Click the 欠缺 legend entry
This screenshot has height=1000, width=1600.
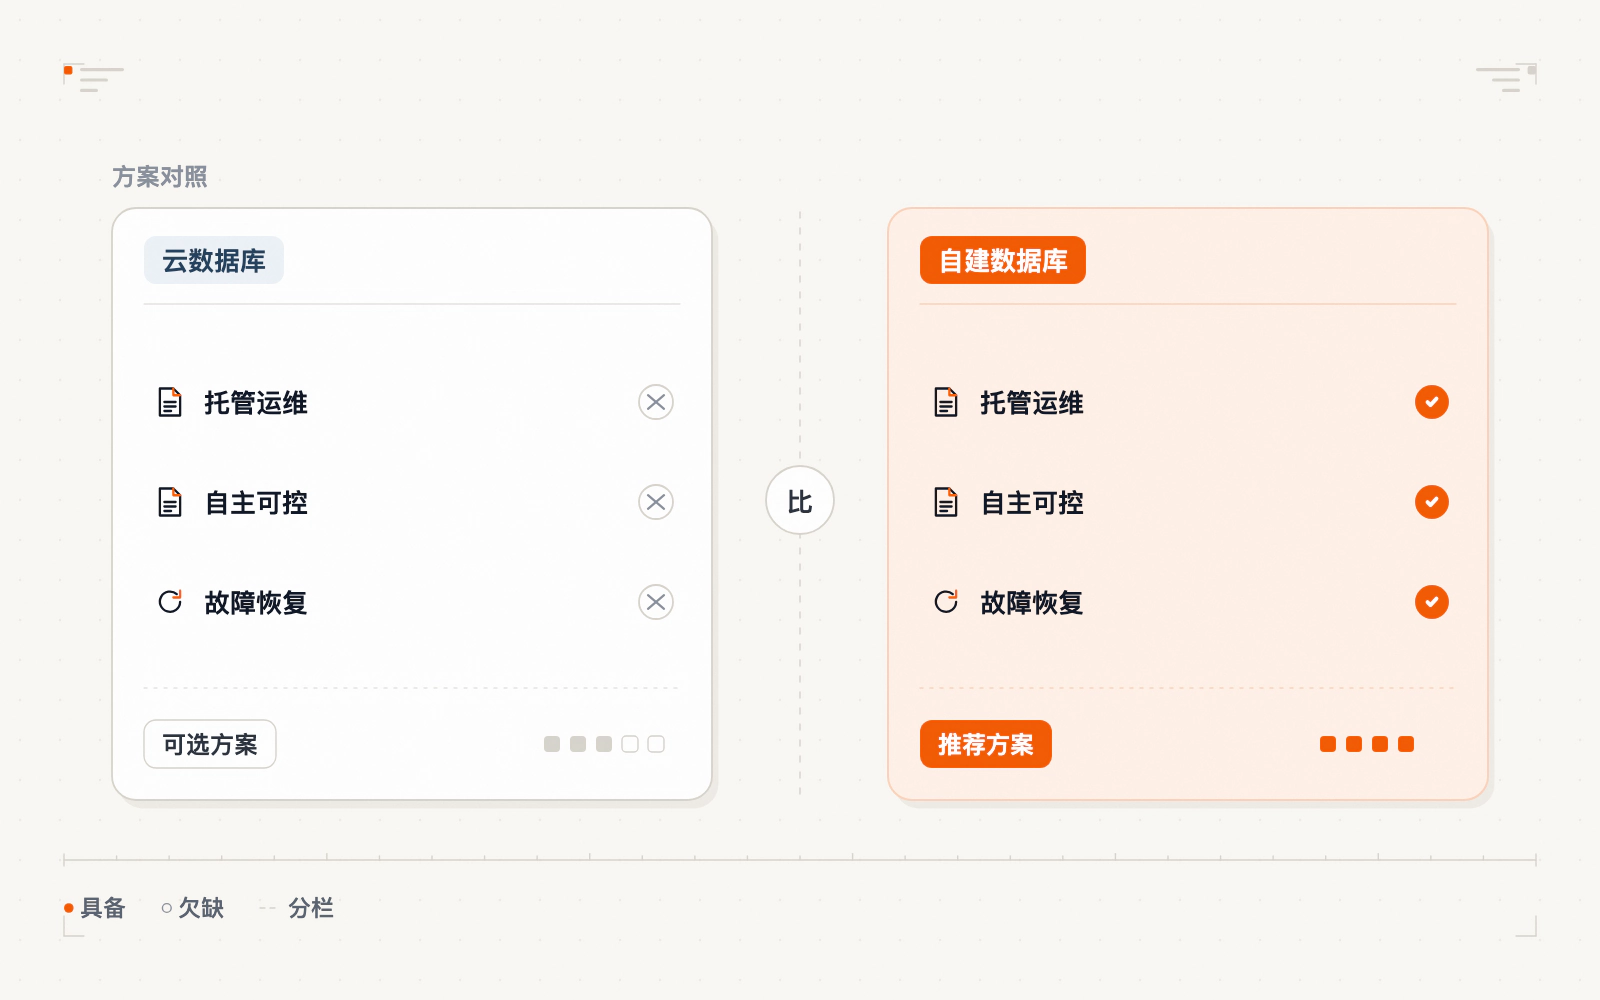192,908
